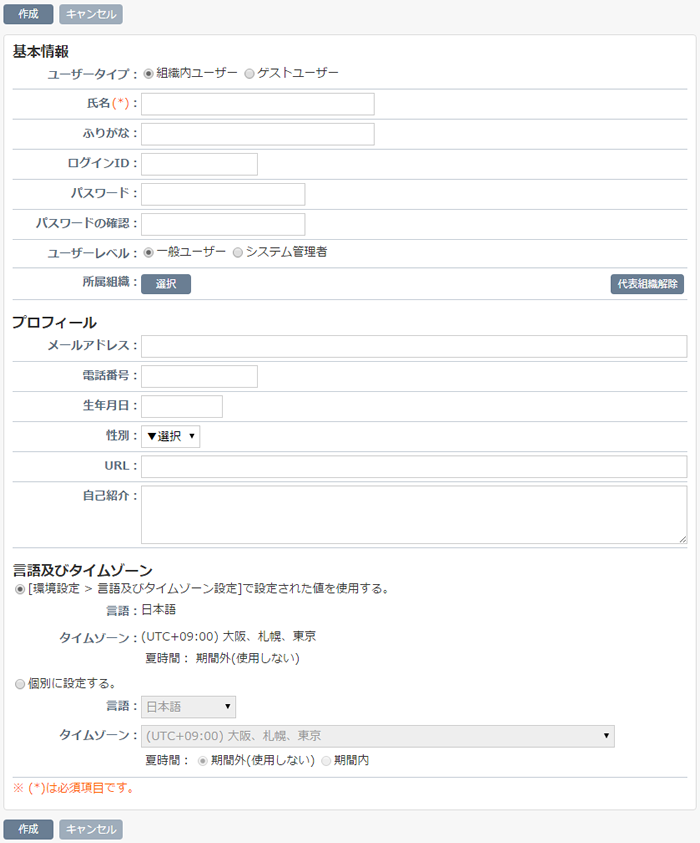Image resolution: width=700 pixels, height=843 pixels.
Task: Click the 氏名 input field
Action: pyautogui.click(x=257, y=104)
